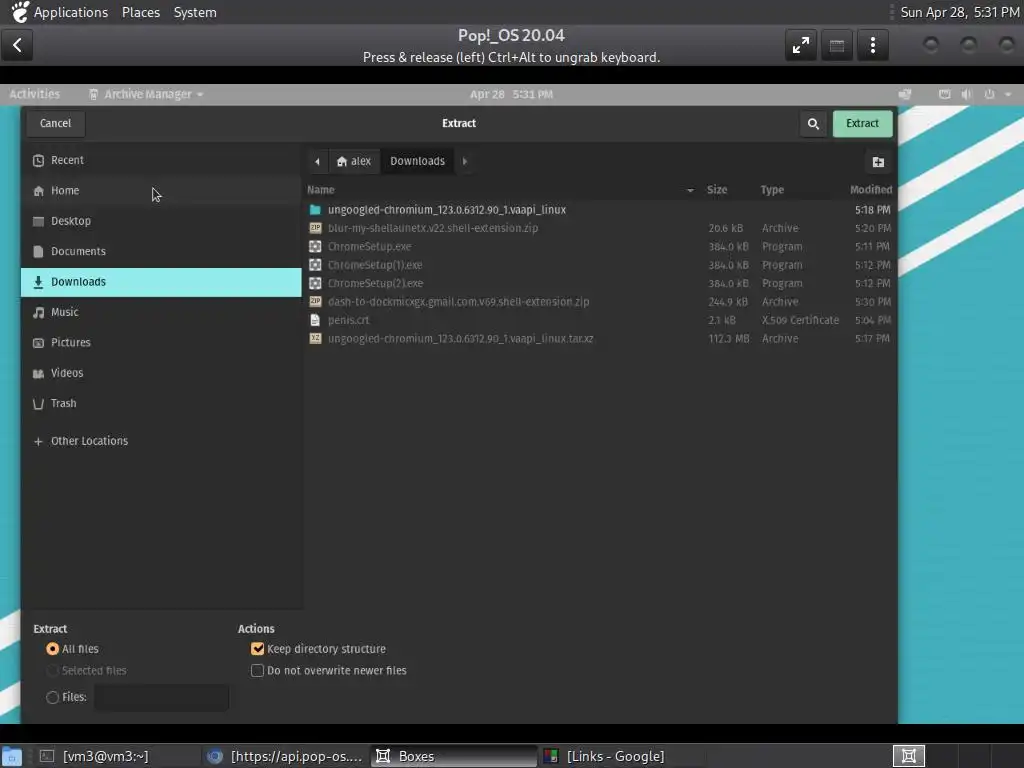Click blur-my-shell extension zip row
Viewport: 1024px width, 768px height.
click(x=600, y=228)
